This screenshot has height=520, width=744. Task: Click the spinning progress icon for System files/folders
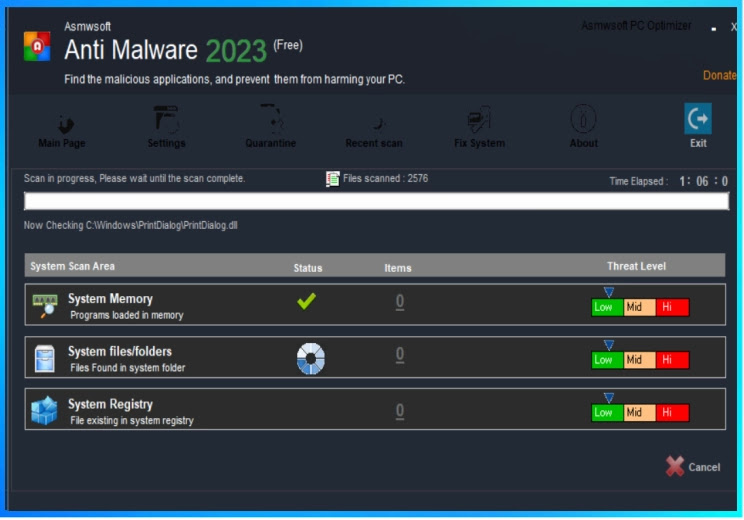311,359
